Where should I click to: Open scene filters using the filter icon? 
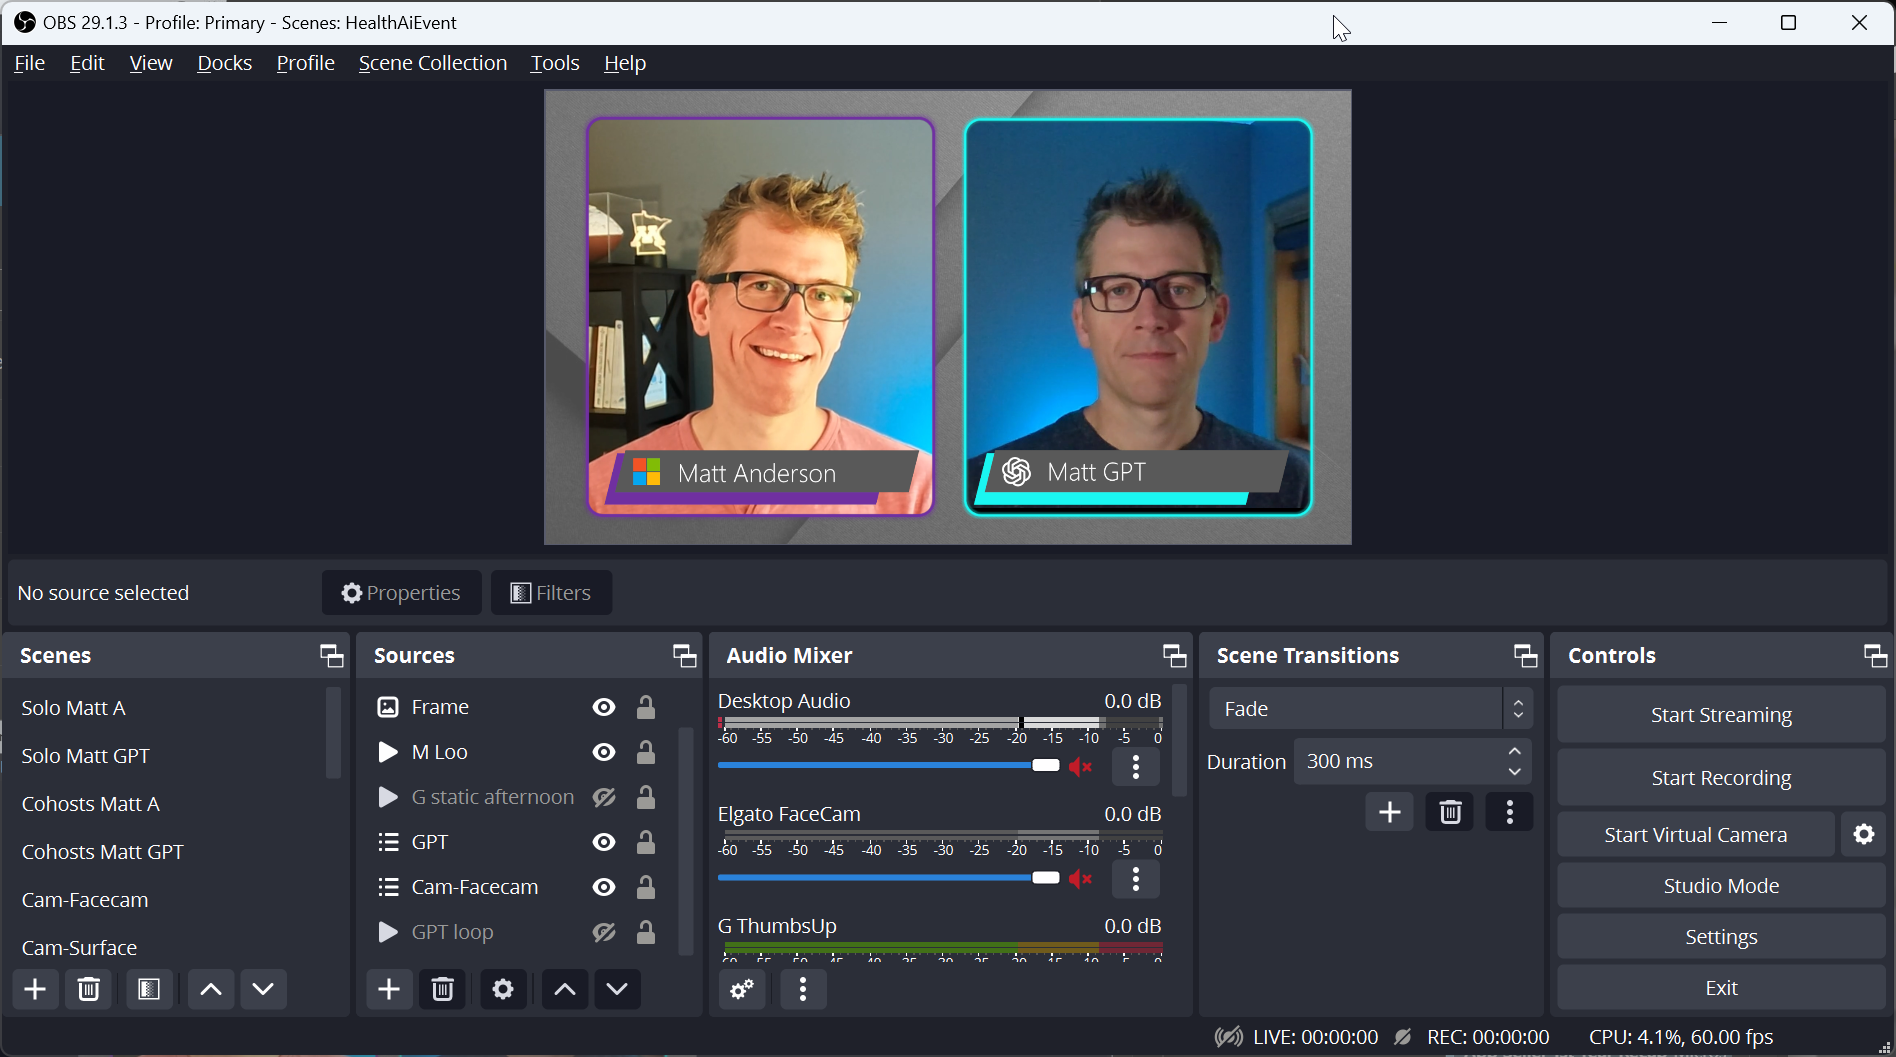click(x=148, y=989)
